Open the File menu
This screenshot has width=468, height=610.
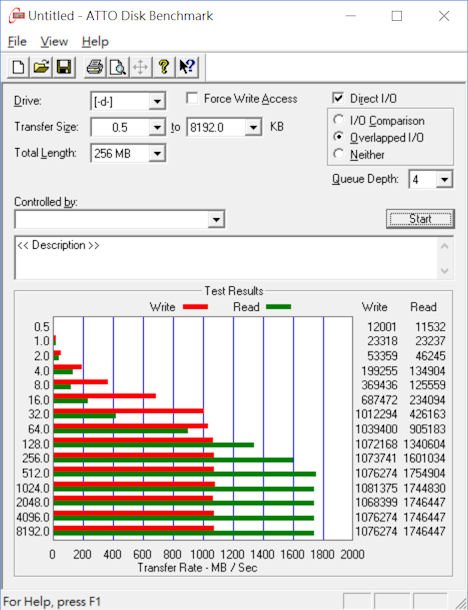pos(18,42)
